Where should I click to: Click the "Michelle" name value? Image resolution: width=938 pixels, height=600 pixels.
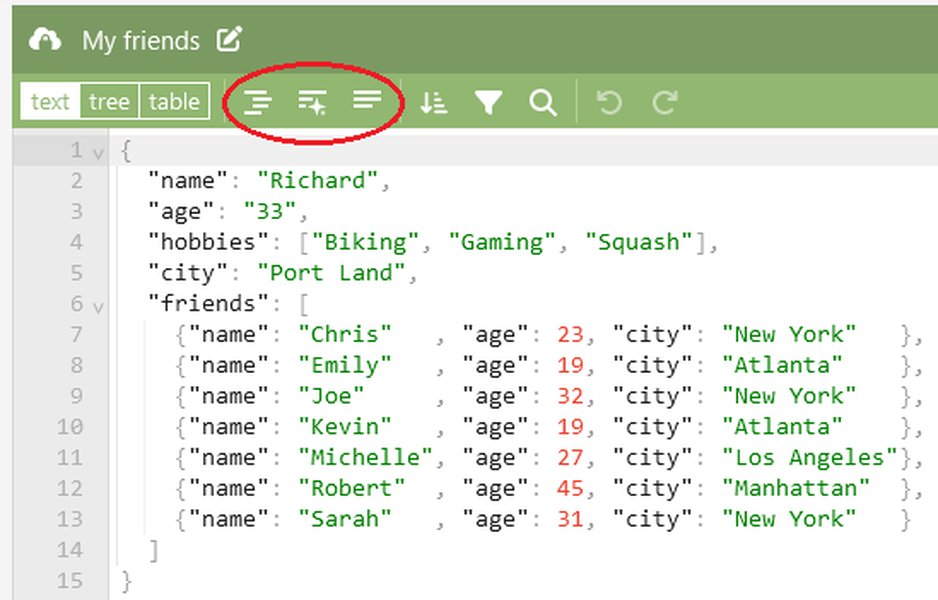pos(366,457)
